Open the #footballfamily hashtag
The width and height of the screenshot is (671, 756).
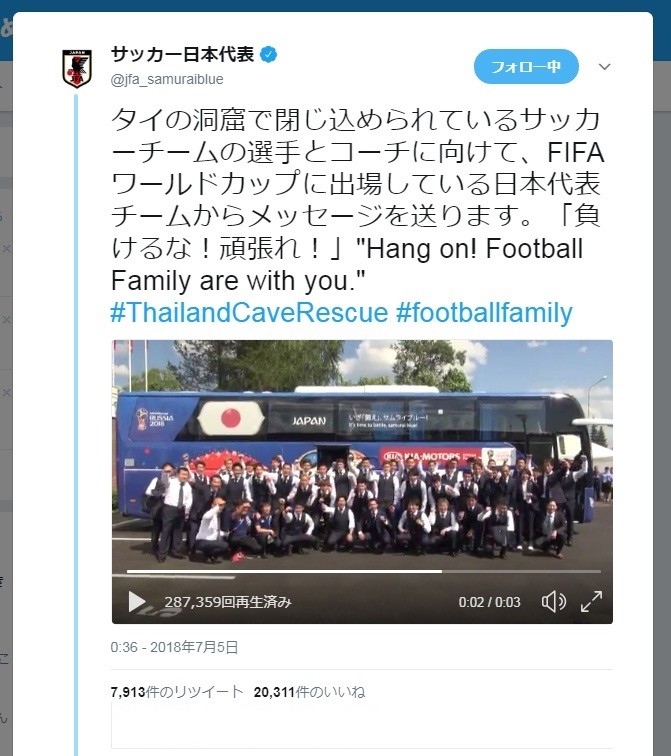484,312
